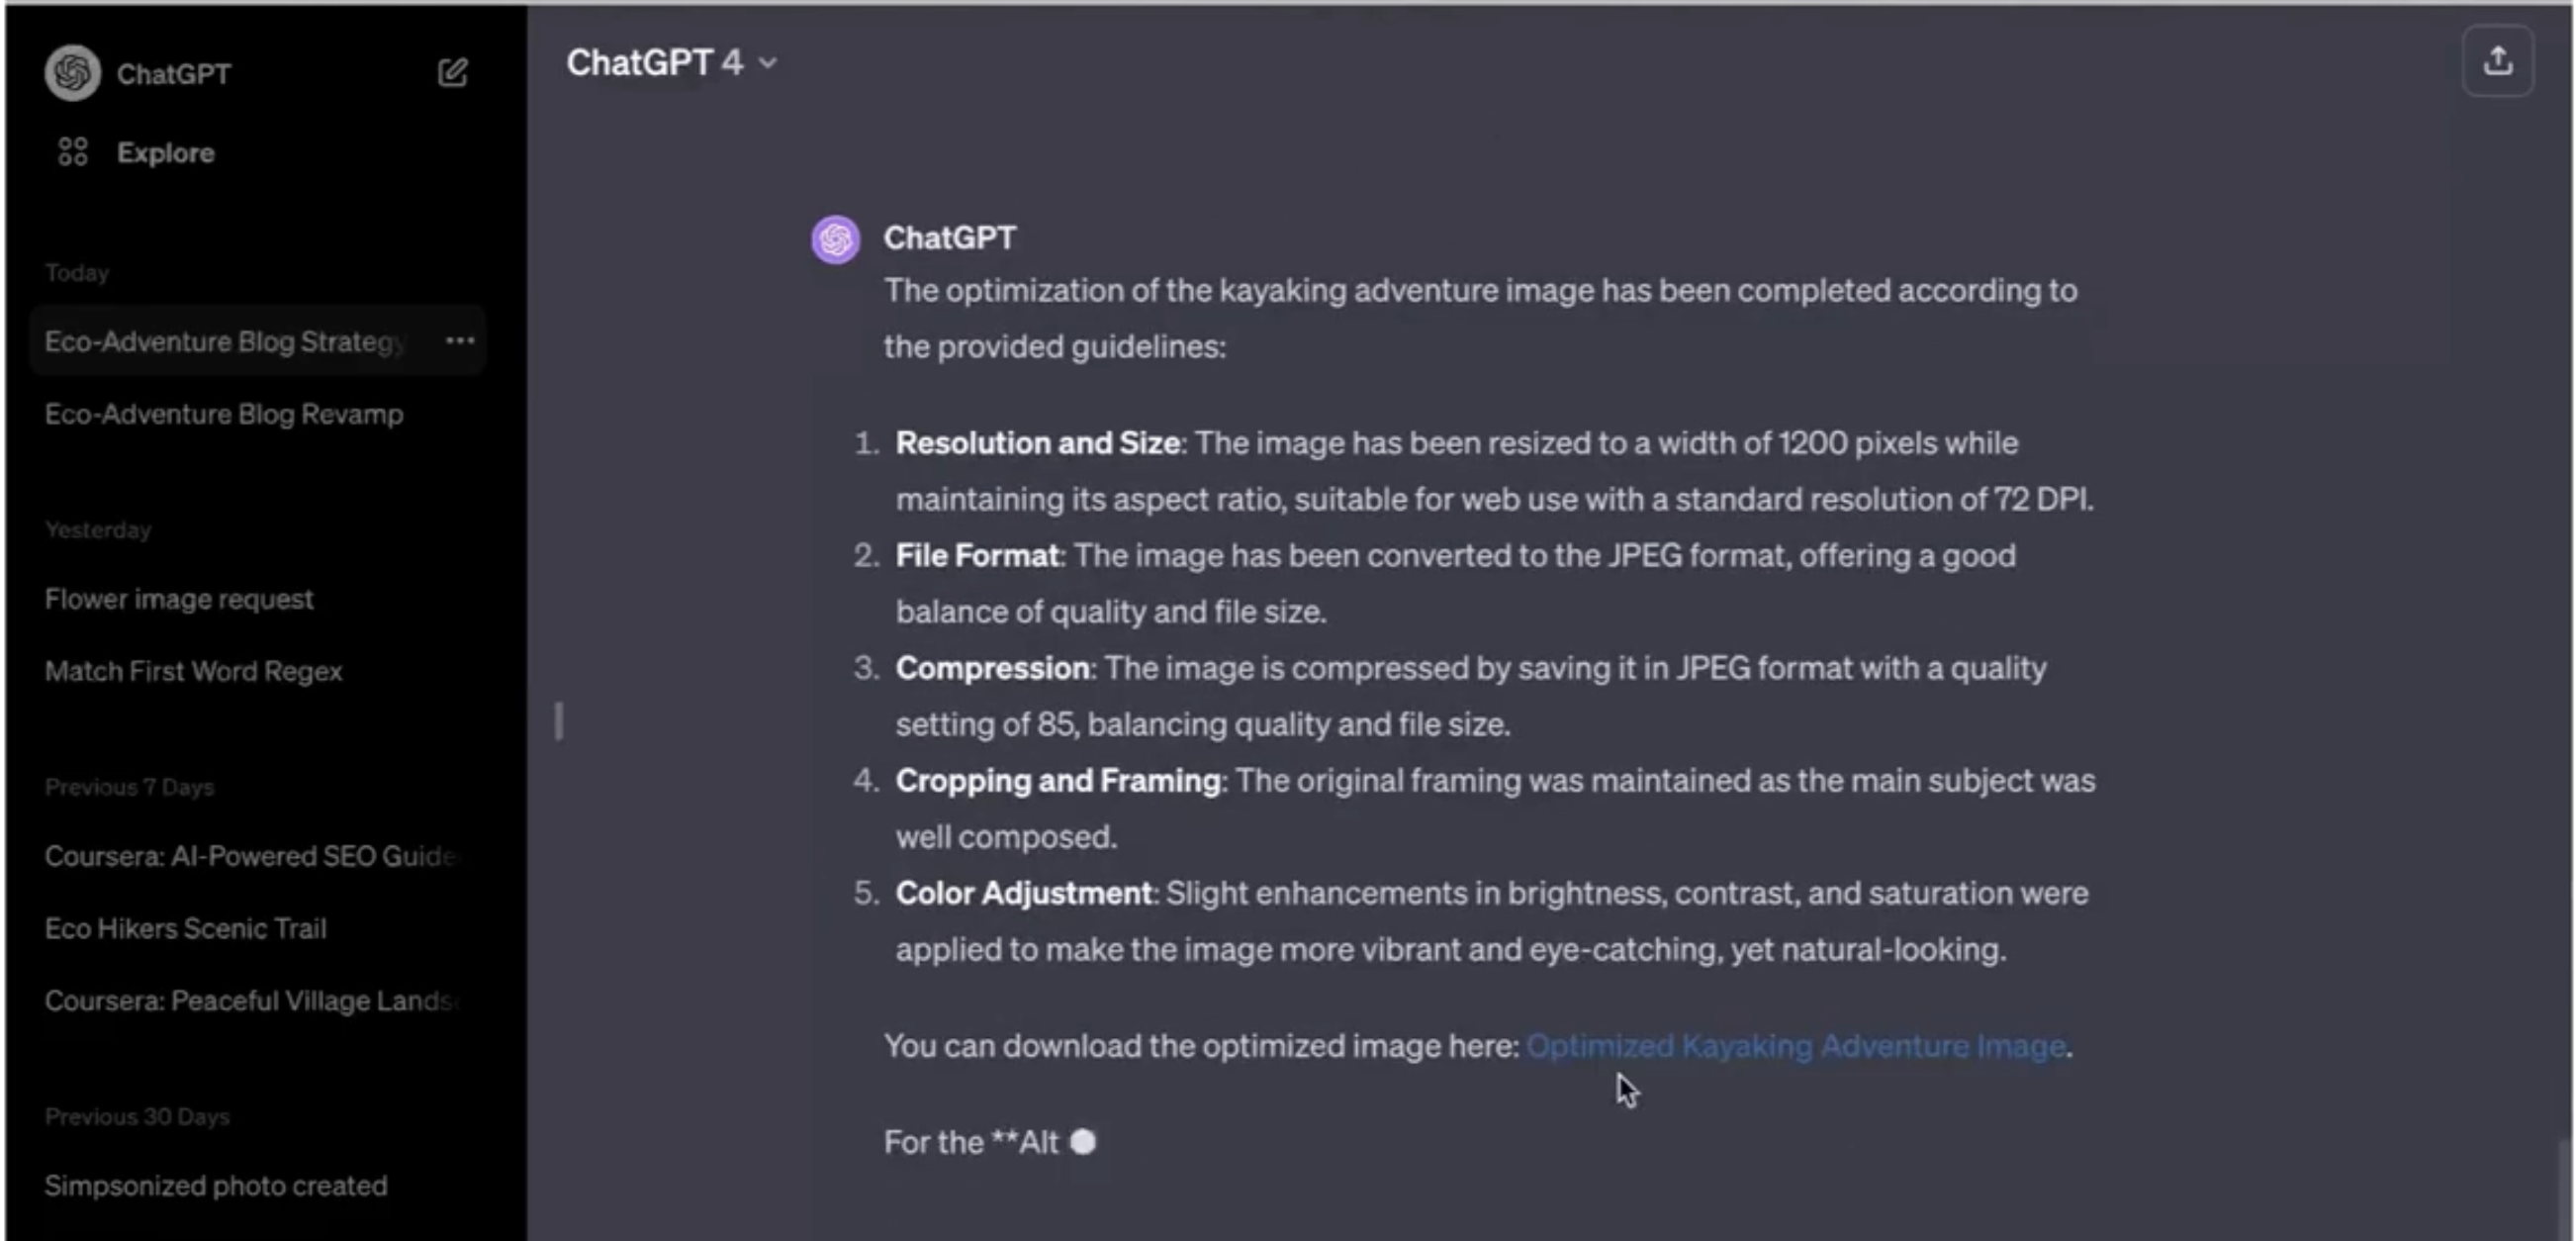This screenshot has height=1241, width=2576.
Task: Open the Eco-Adventure Blog Revamp chat
Action: click(x=224, y=414)
